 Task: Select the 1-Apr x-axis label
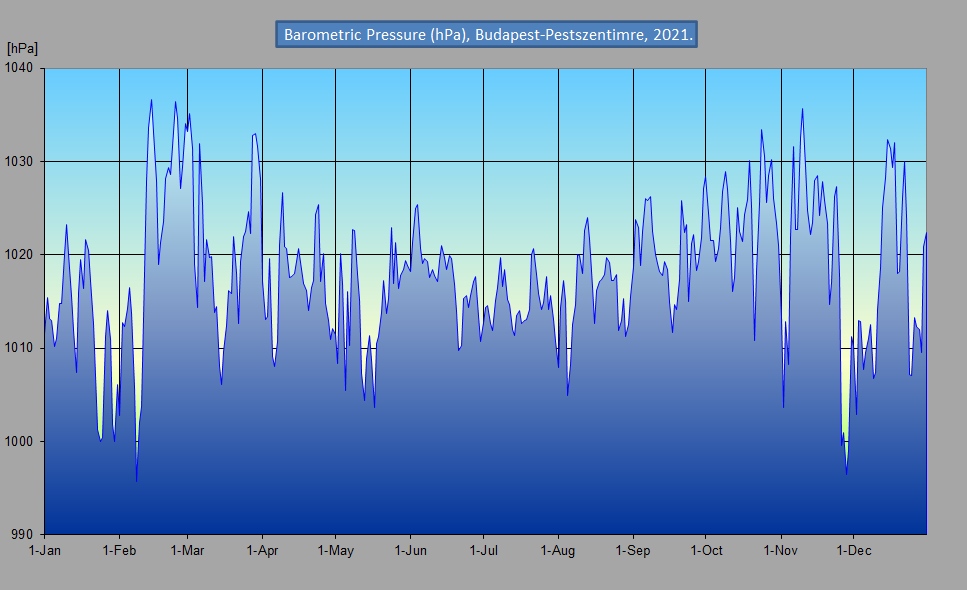[262, 550]
